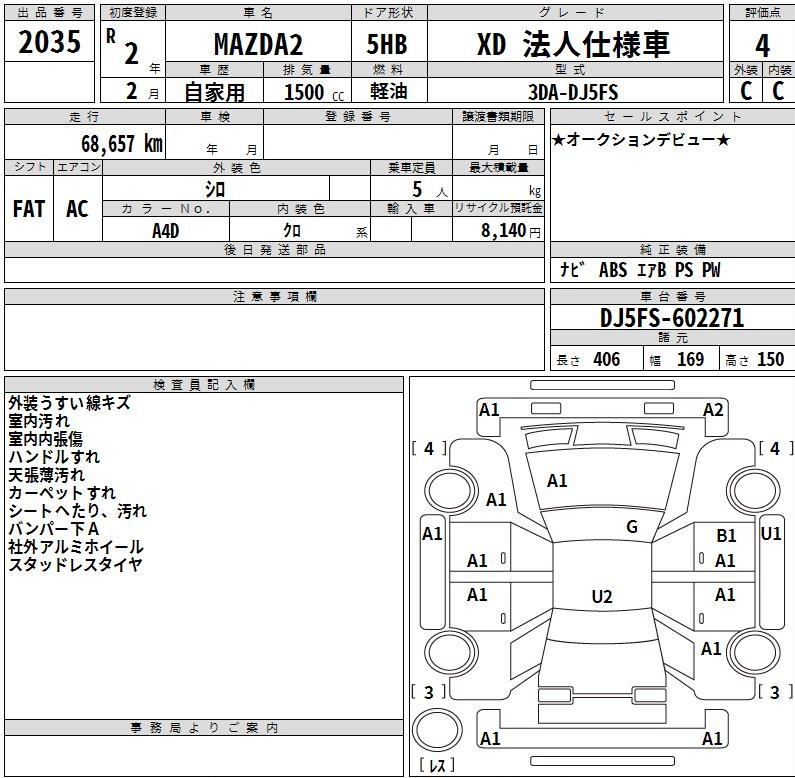Select the U1 mark on right sill
The image size is (795, 778).
tap(771, 534)
